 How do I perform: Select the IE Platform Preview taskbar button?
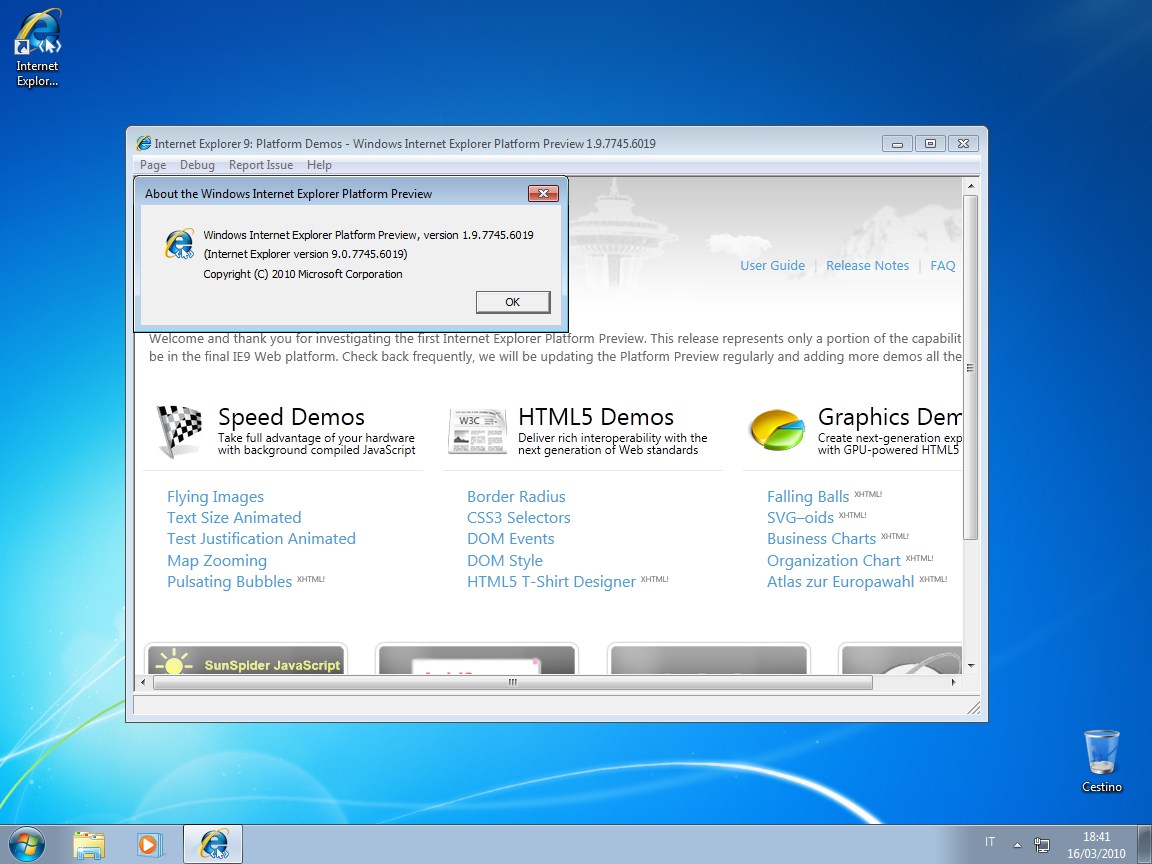(x=213, y=845)
